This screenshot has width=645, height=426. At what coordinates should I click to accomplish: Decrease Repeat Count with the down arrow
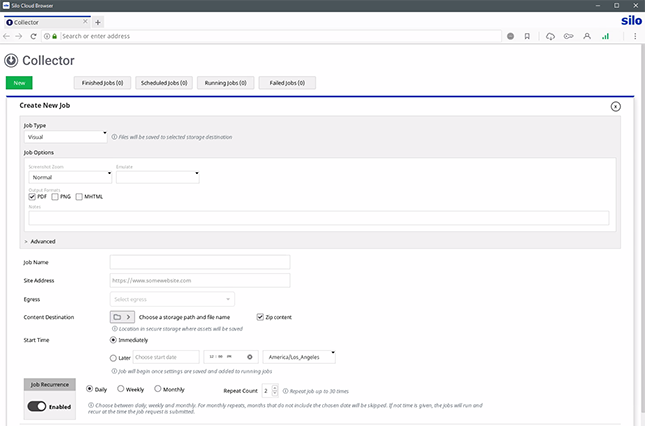click(275, 394)
